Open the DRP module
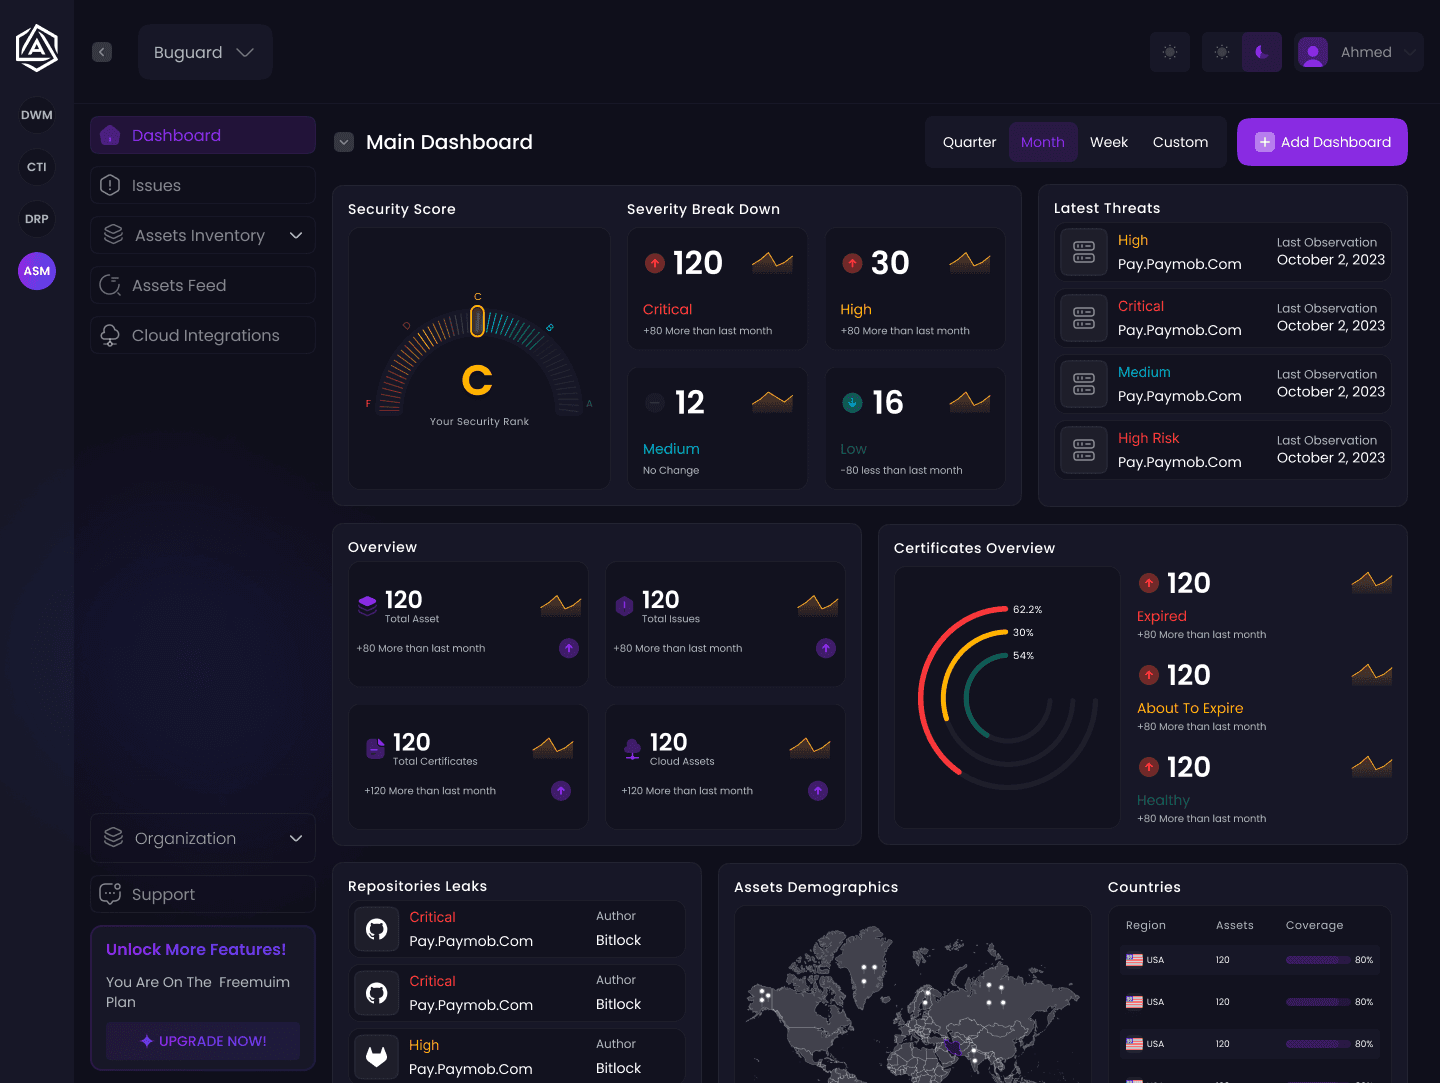Viewport: 1440px width, 1083px height. pyautogui.click(x=36, y=219)
